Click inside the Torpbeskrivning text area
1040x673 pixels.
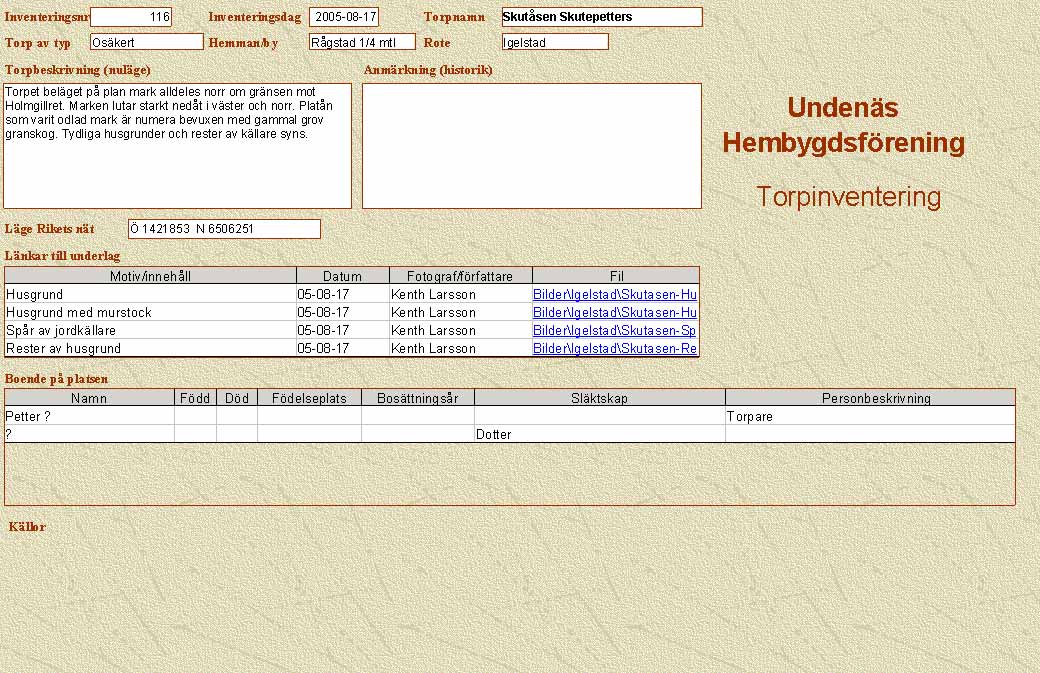178,145
